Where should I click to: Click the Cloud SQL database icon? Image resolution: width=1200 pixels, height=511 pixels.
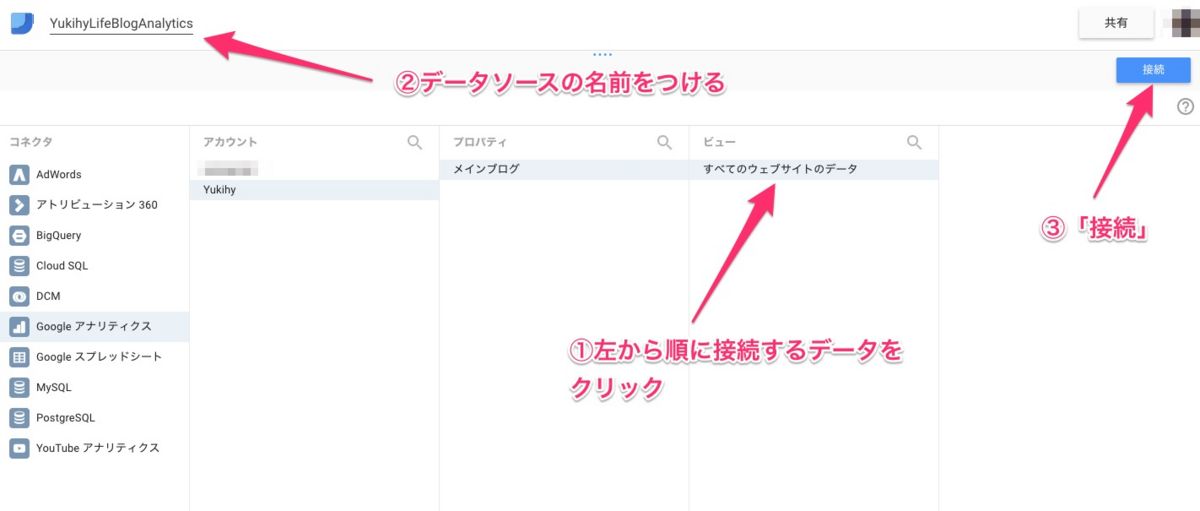point(19,266)
